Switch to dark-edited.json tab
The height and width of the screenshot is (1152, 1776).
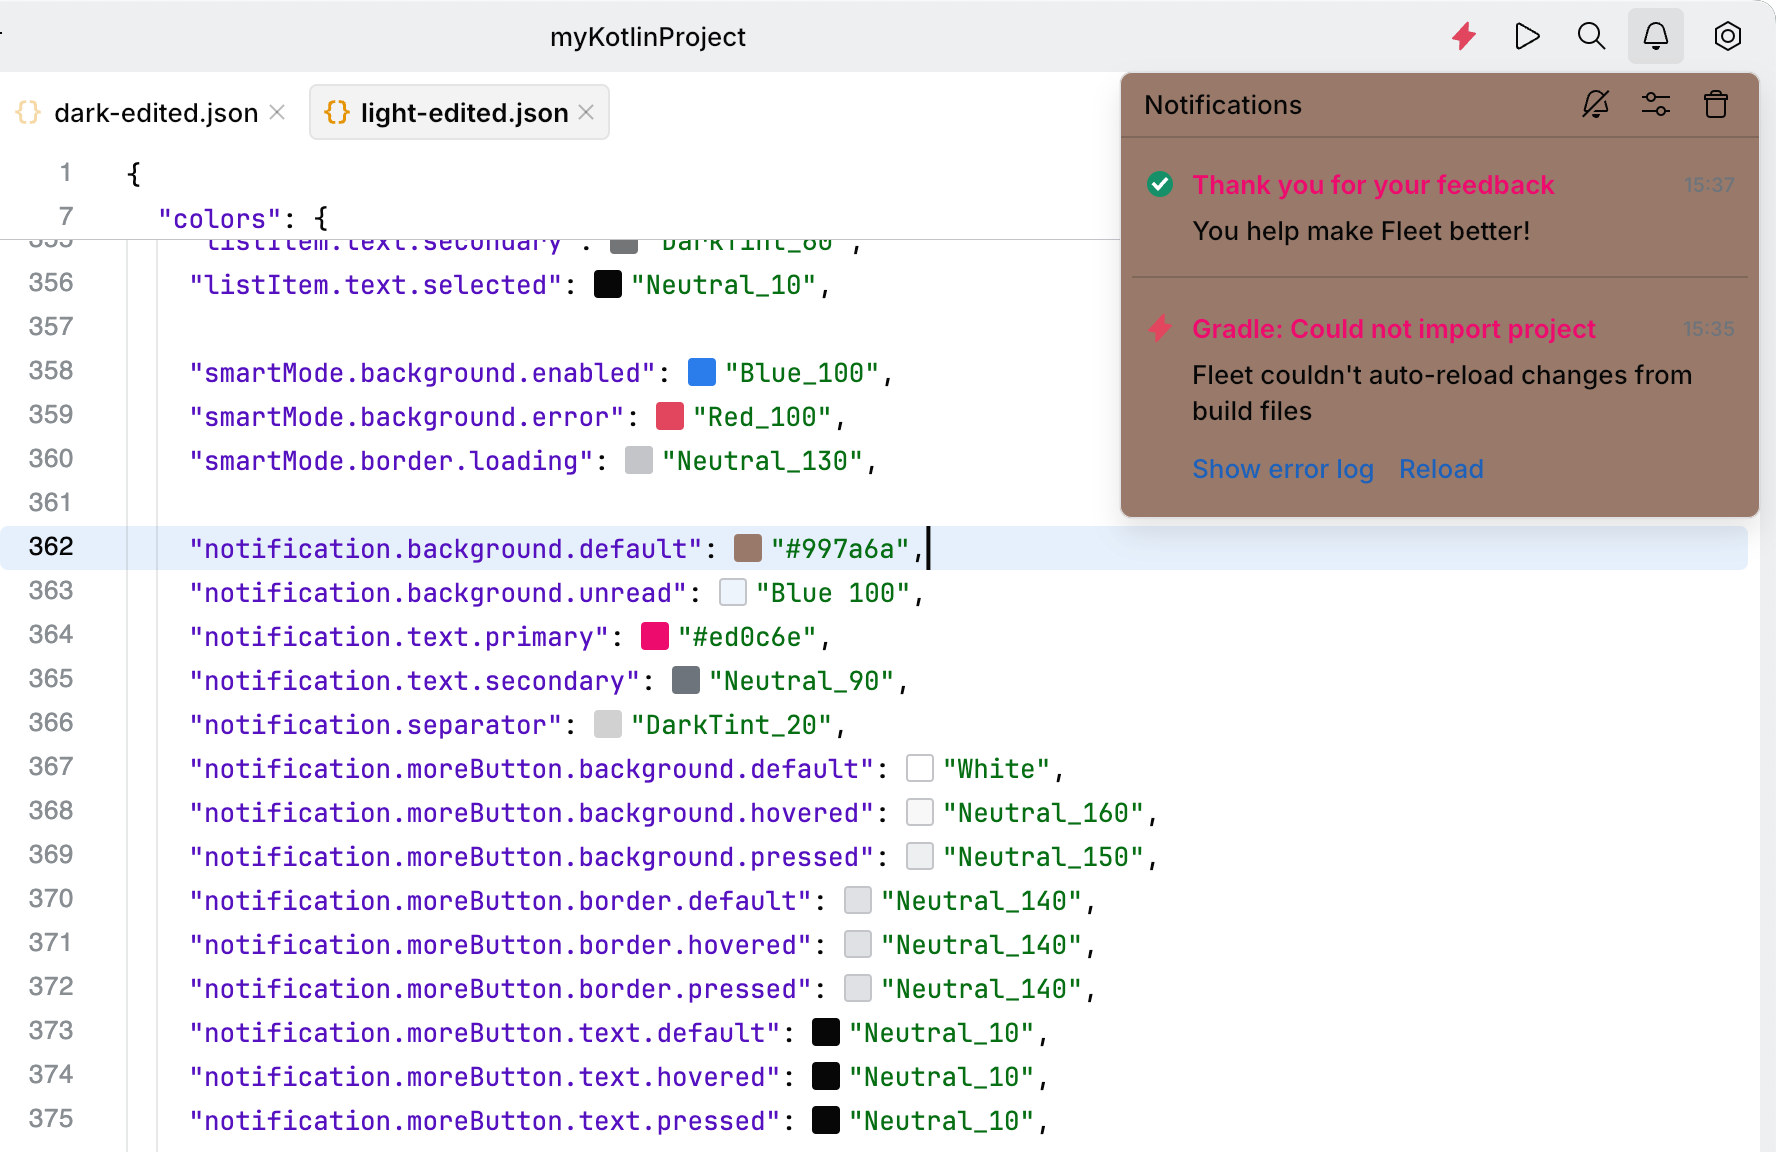[155, 113]
